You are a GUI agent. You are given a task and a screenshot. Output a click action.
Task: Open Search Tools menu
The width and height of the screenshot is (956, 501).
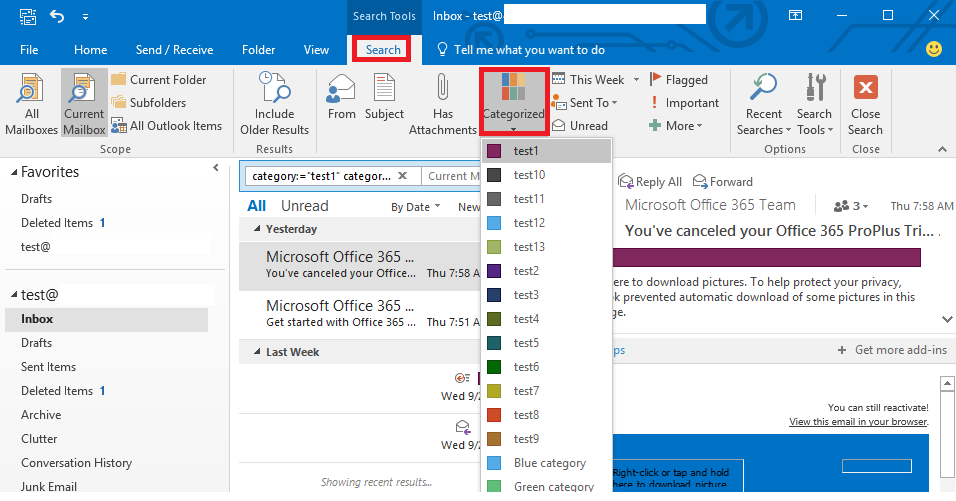coord(815,102)
